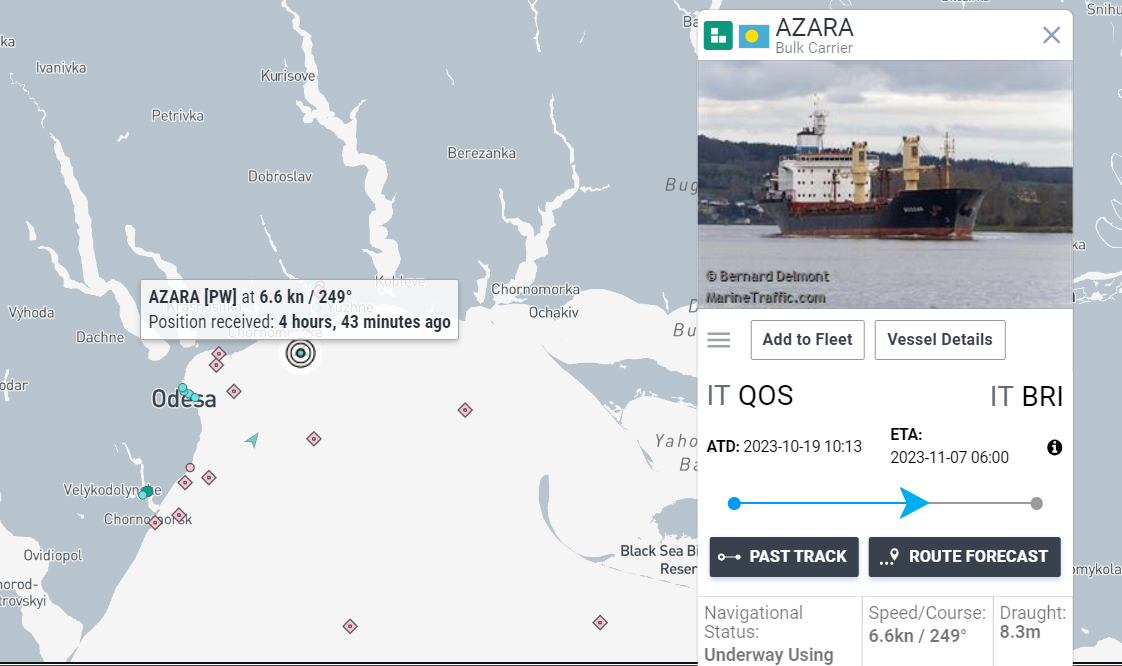The height and width of the screenshot is (666, 1122).
Task: Click the green arrow vessel marker near Odesa
Action: tap(252, 439)
